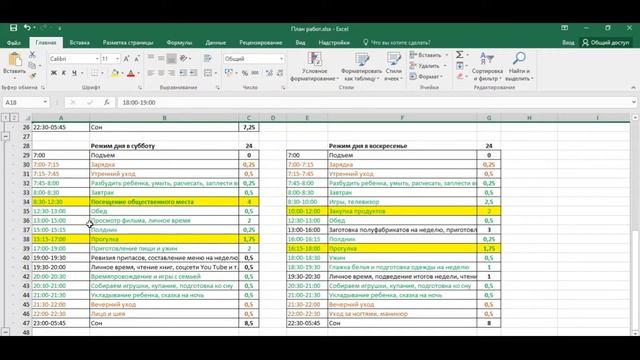640x360 pixels.
Task: Open Найти и выделить menu
Action: pos(519,67)
